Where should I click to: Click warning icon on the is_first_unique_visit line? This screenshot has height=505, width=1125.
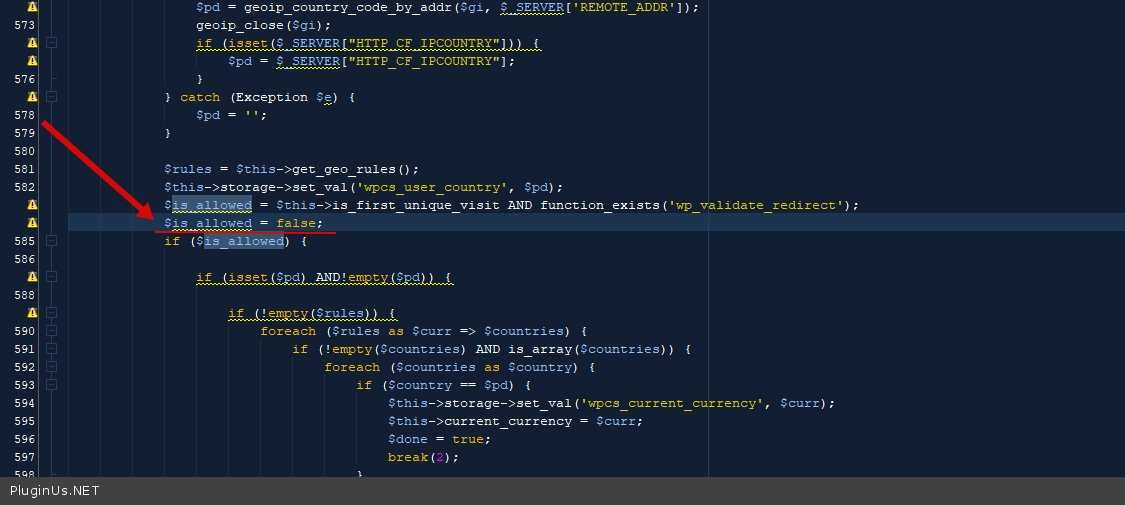32,205
